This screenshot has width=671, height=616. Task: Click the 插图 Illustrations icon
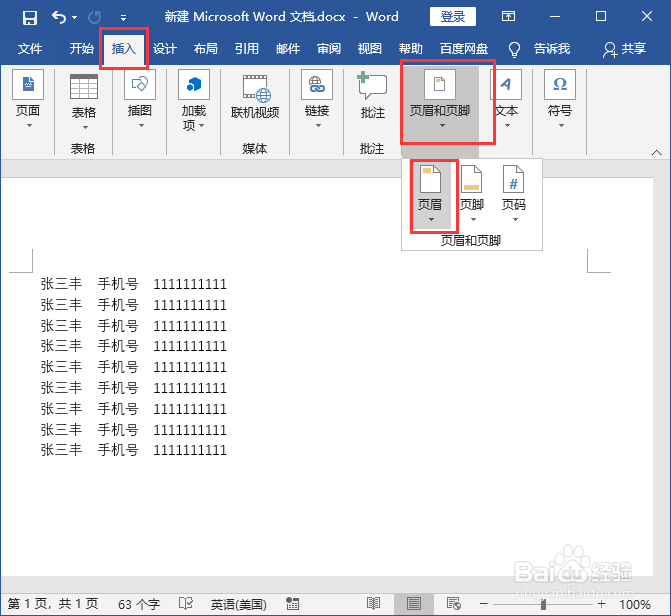pos(140,84)
